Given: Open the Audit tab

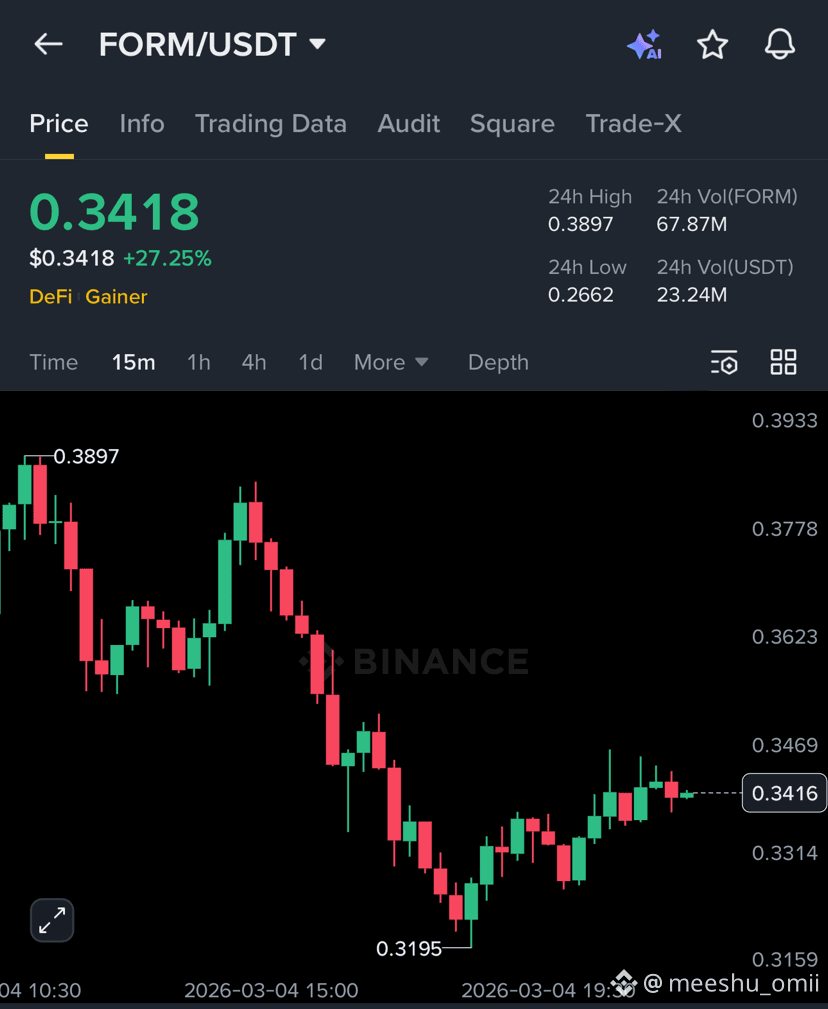Looking at the screenshot, I should 409,124.
